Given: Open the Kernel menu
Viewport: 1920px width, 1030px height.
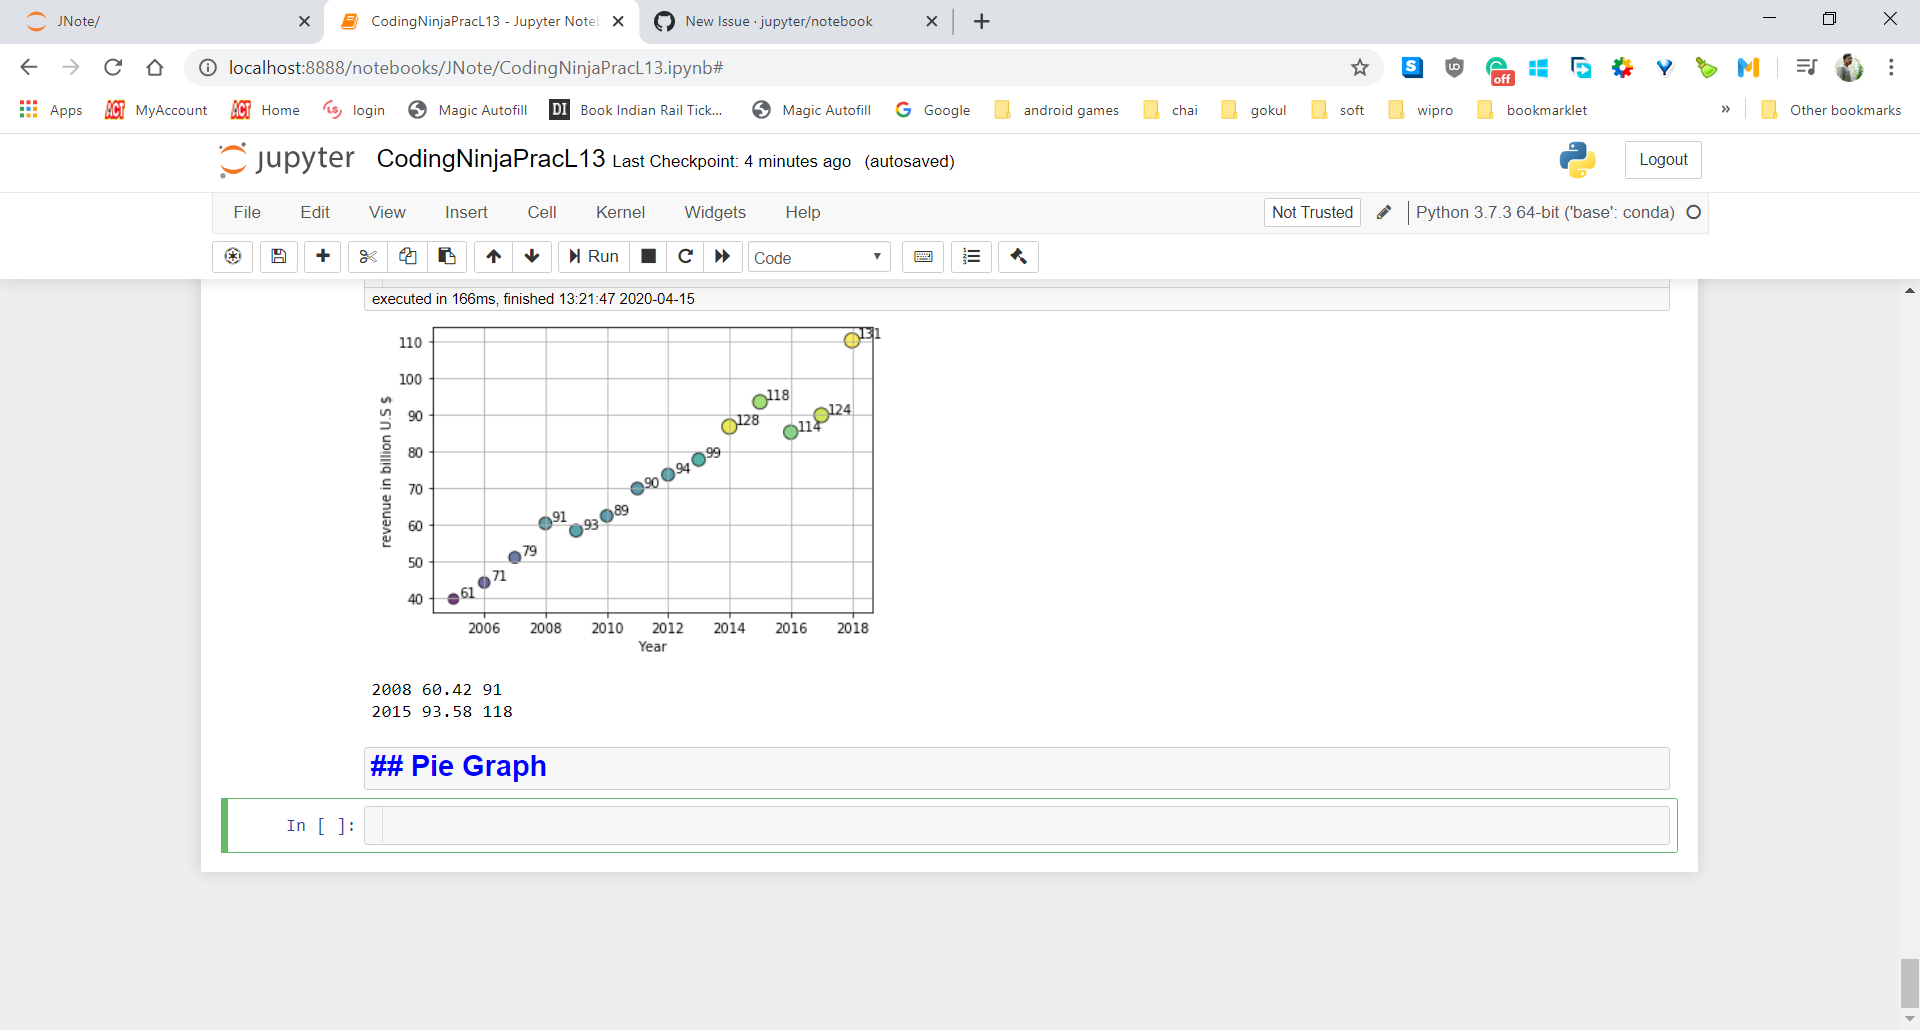Looking at the screenshot, I should click(x=620, y=212).
